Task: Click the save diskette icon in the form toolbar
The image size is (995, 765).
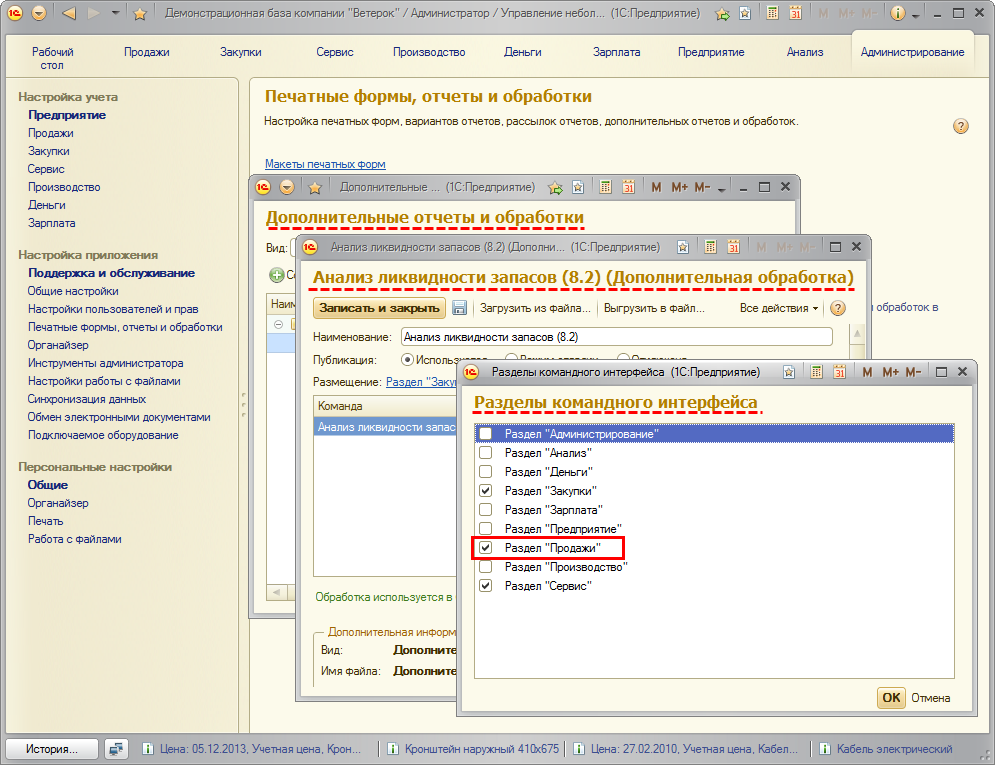Action: point(460,308)
